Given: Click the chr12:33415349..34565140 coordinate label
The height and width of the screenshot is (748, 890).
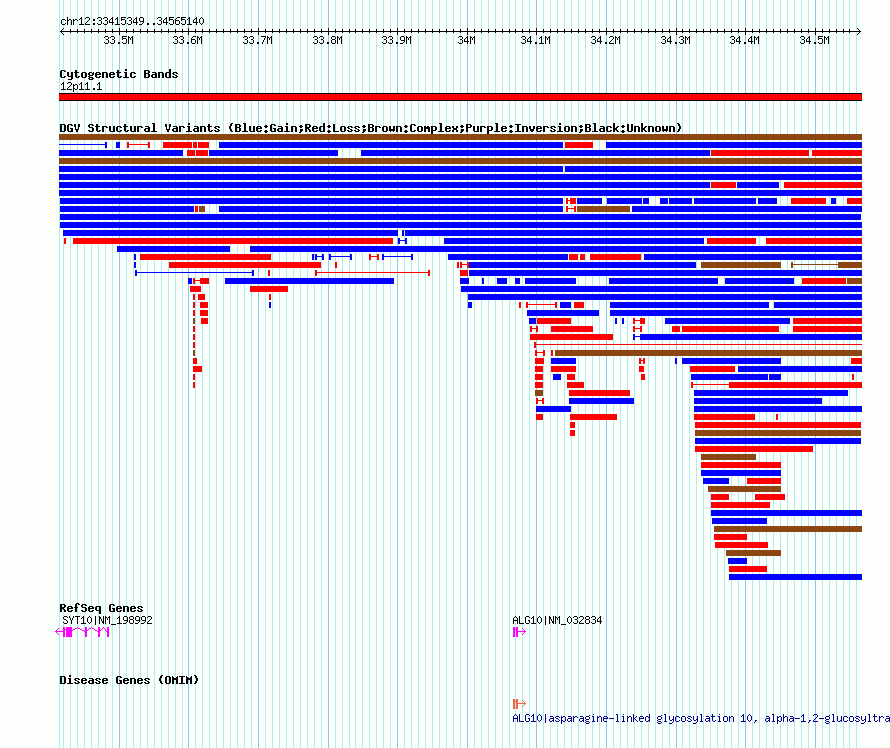Looking at the screenshot, I should tap(132, 21).
